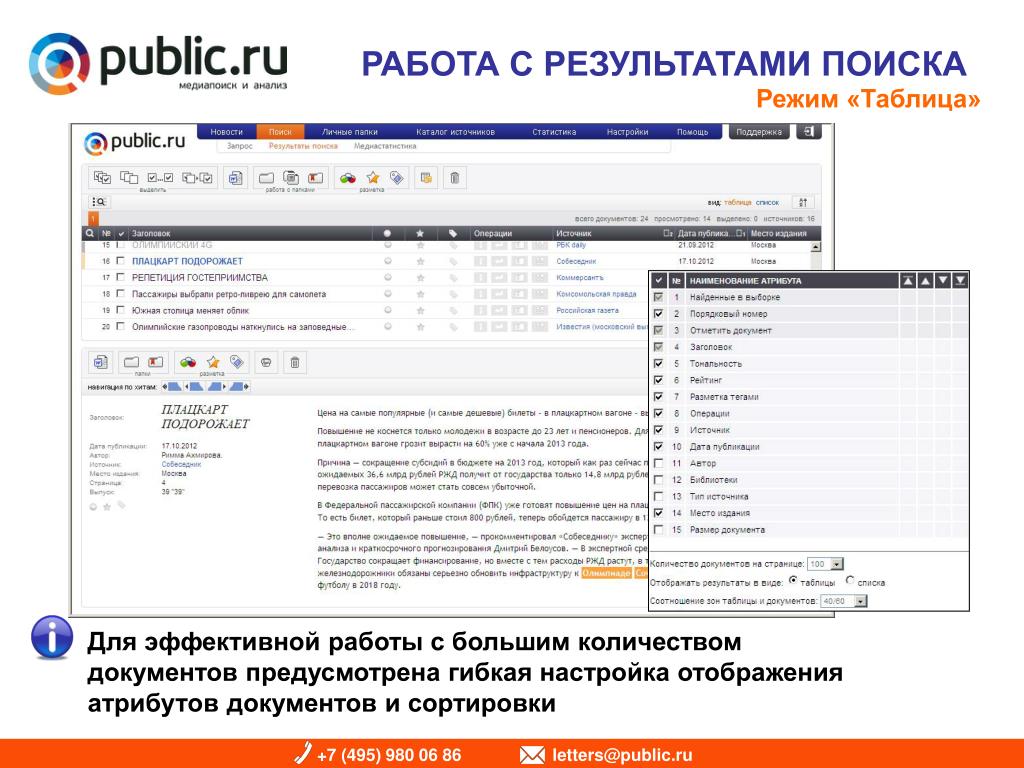The height and width of the screenshot is (768, 1024).
Task: Open the 'Каталог источников' menu tab
Action: coord(455,132)
